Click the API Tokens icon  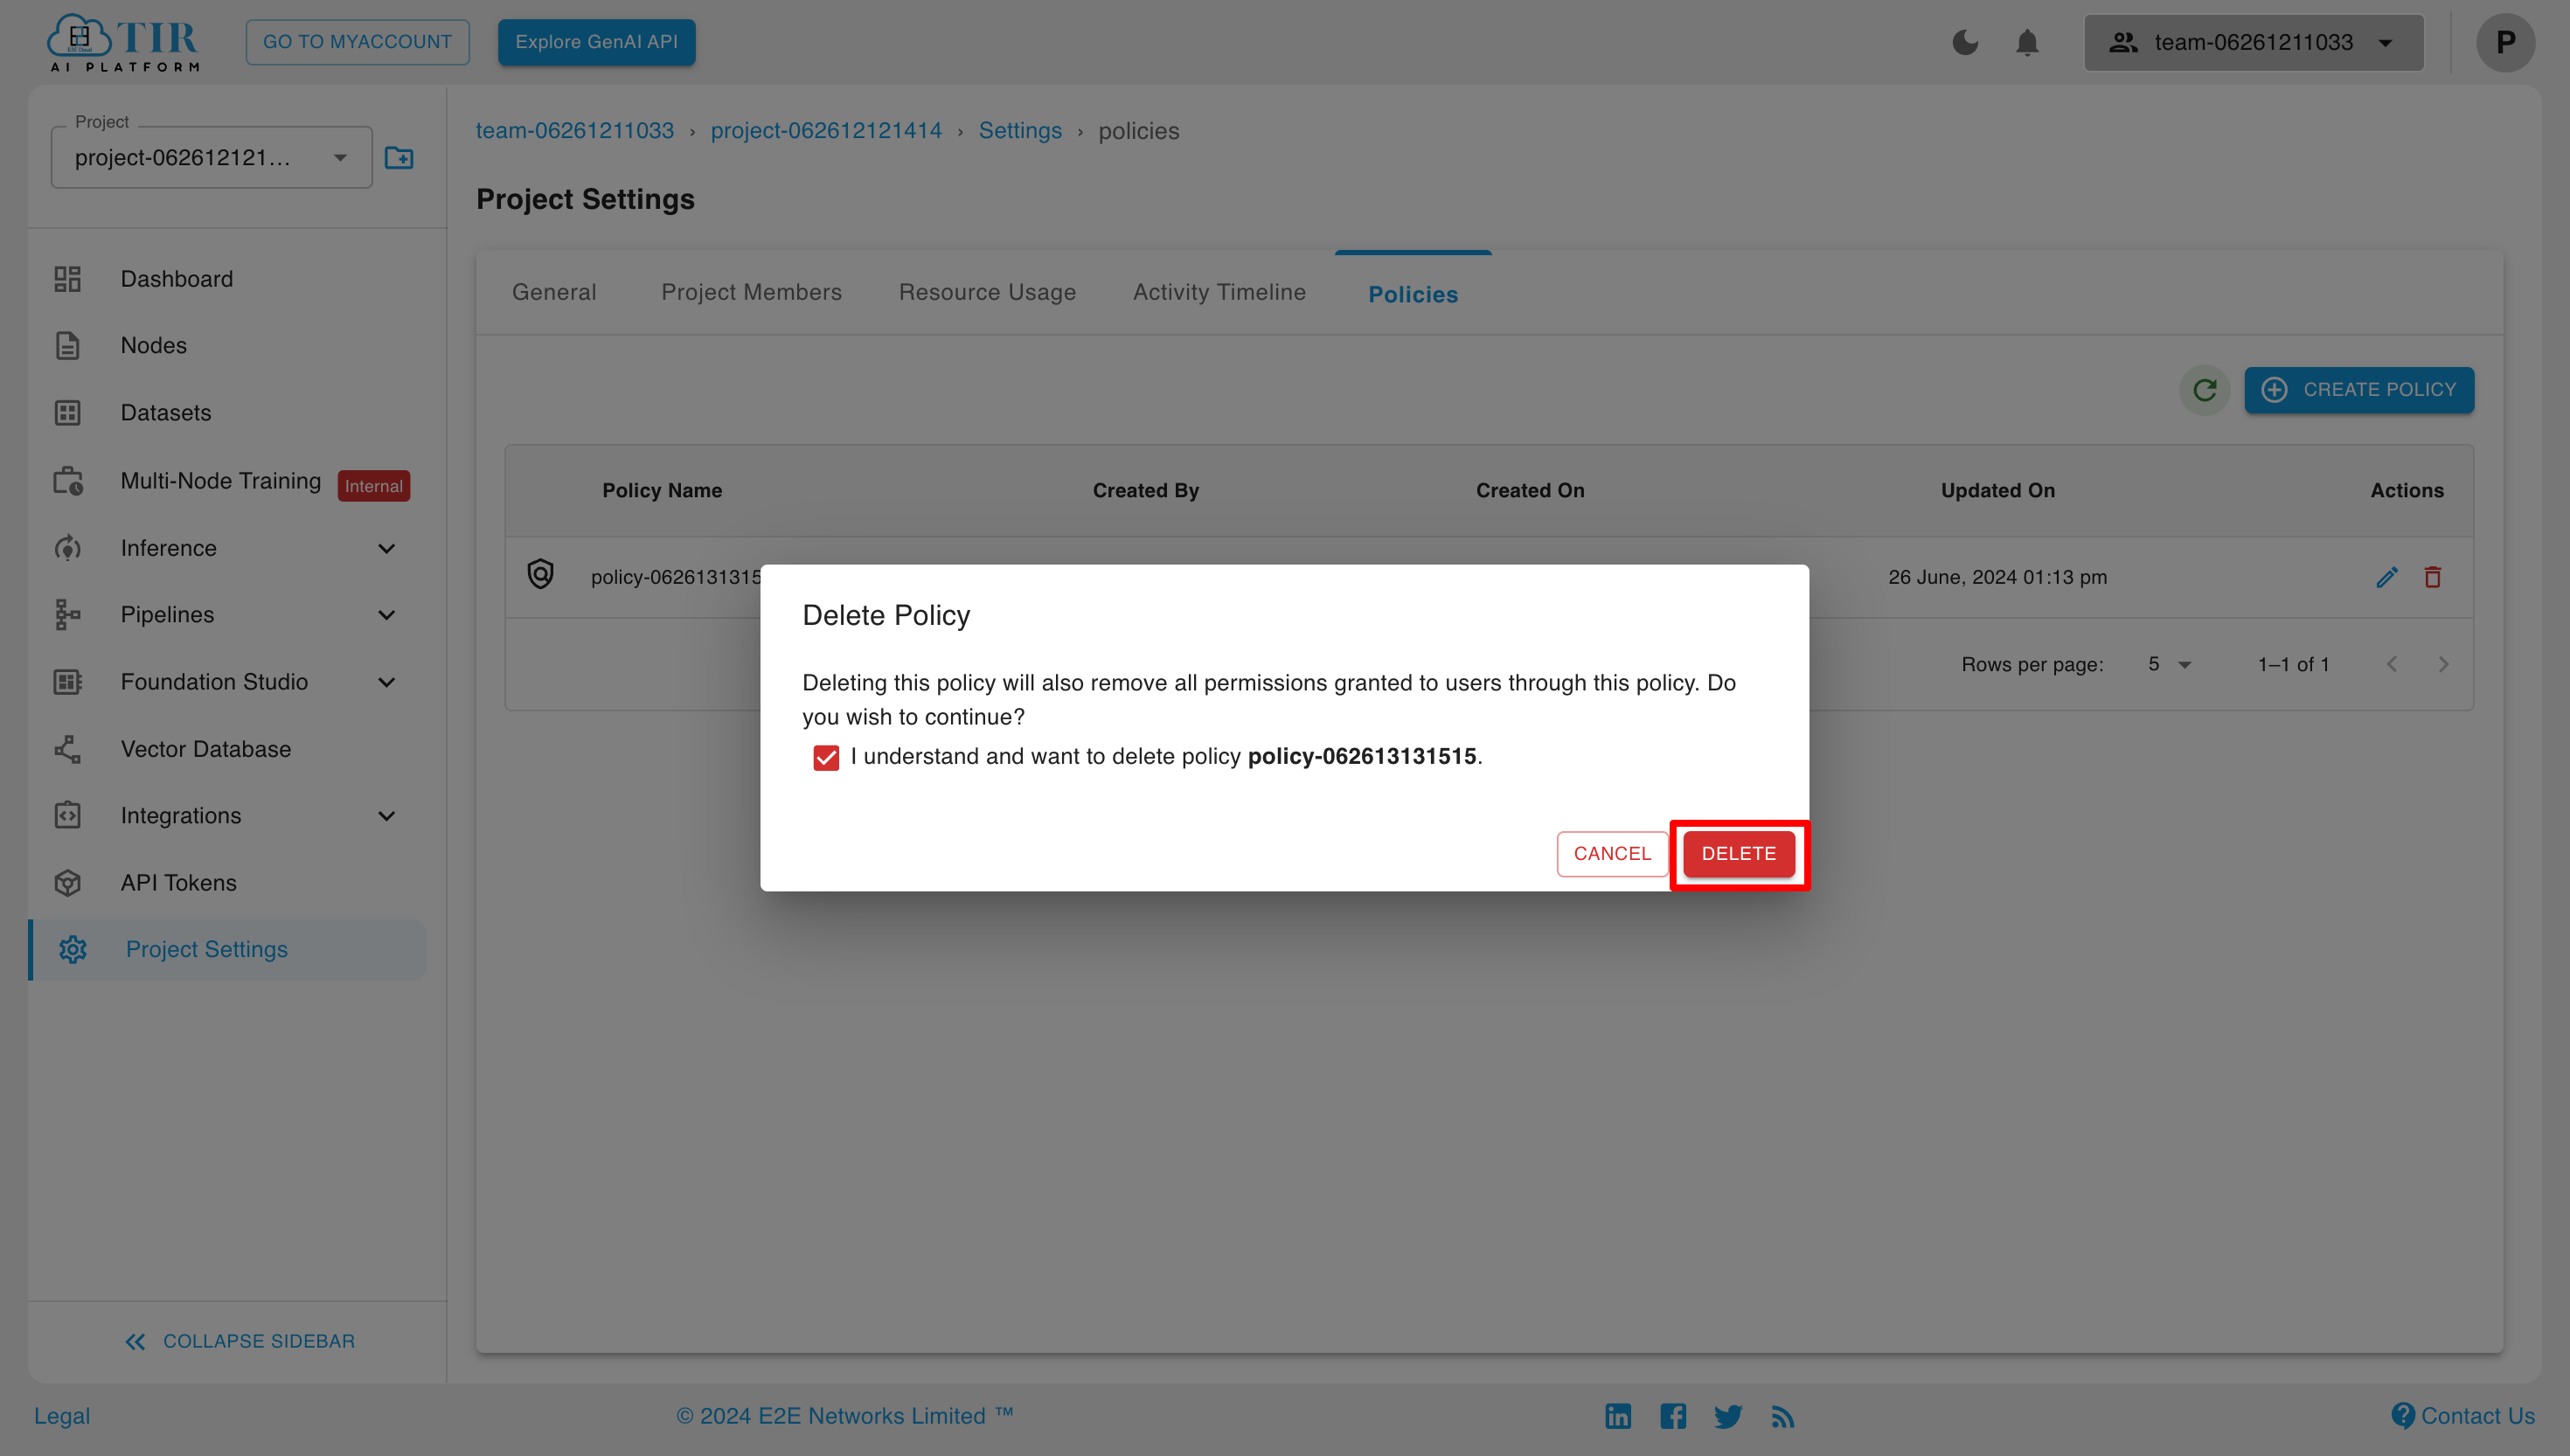(67, 883)
